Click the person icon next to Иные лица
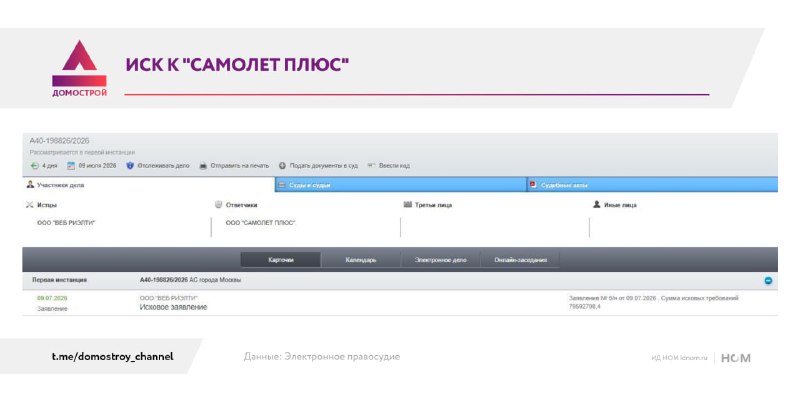The width and height of the screenshot is (800, 397). [x=596, y=205]
